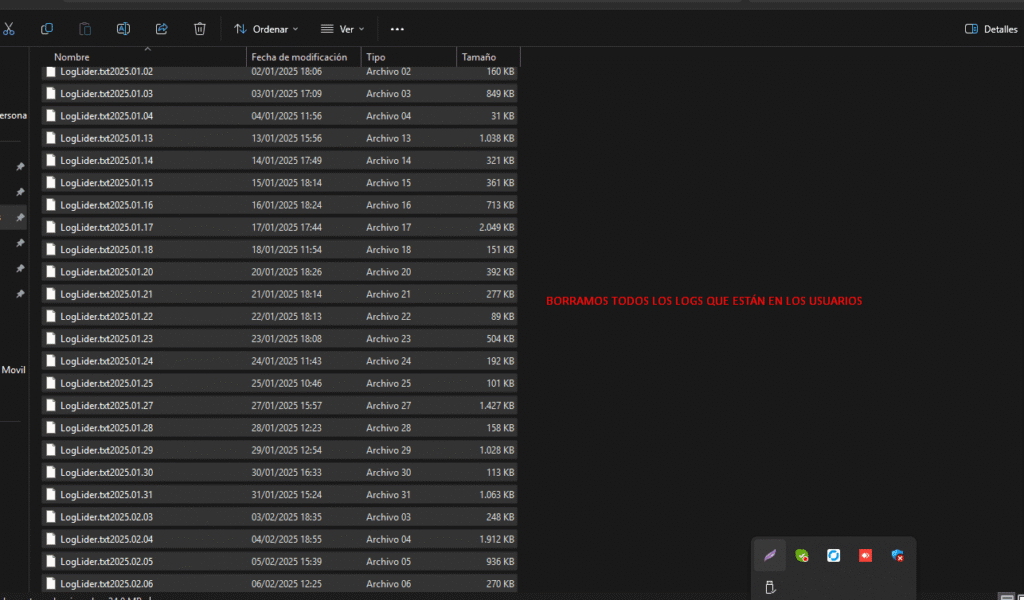This screenshot has width=1024, height=600.
Task: Click the blue circular sync tray icon
Action: pos(833,555)
